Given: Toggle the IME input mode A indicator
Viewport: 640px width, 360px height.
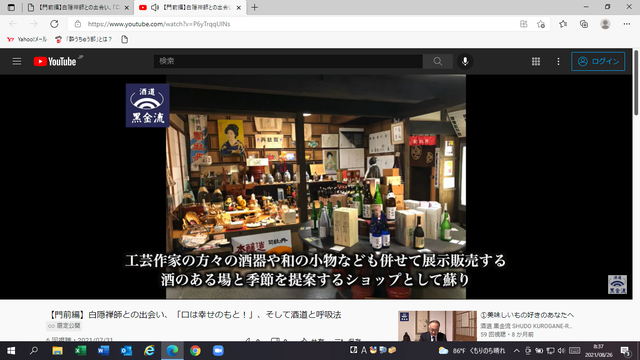Looking at the screenshot, I should (x=364, y=350).
